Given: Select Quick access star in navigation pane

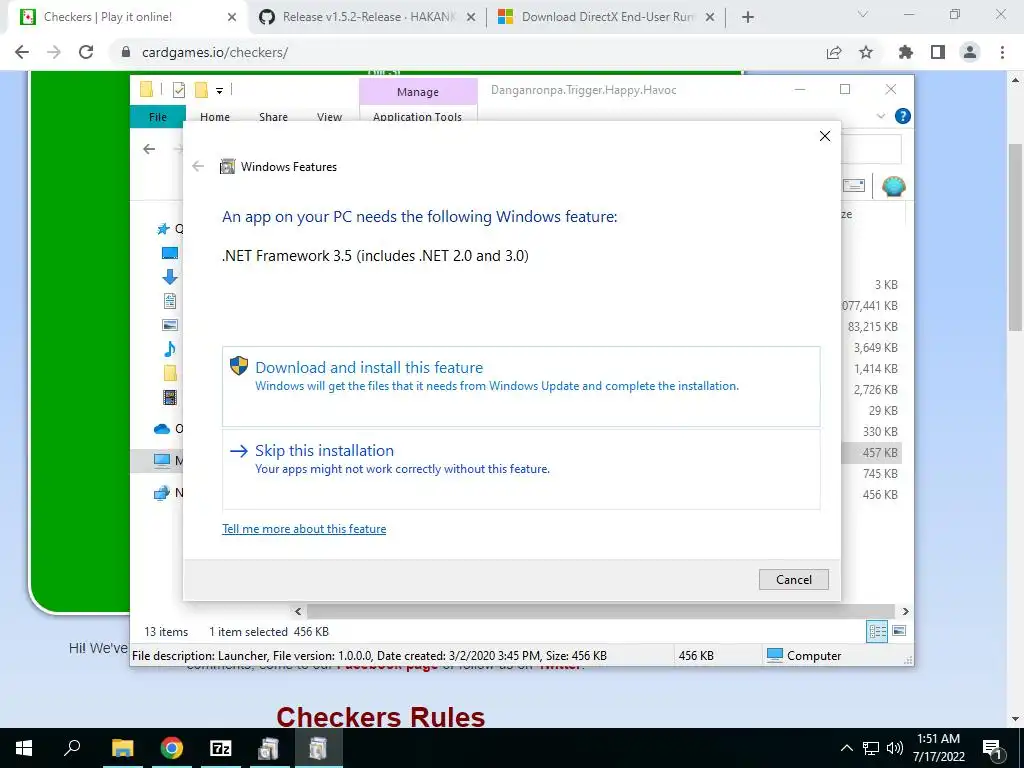Looking at the screenshot, I should [163, 229].
